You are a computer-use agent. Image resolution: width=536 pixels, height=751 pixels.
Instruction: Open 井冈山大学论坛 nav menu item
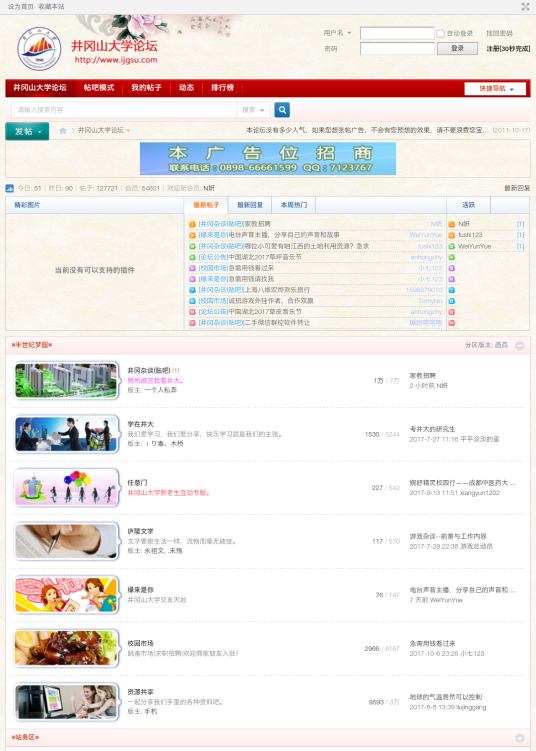click(x=40, y=88)
